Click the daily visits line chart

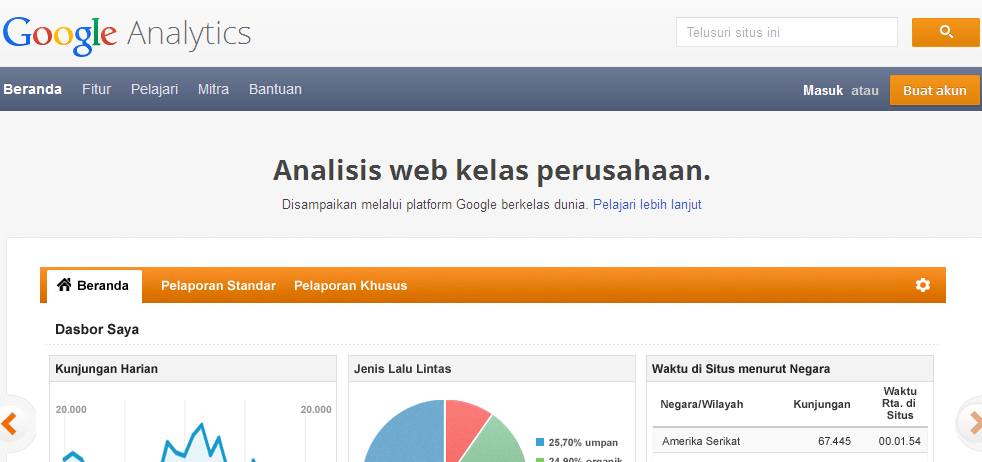tap(194, 432)
